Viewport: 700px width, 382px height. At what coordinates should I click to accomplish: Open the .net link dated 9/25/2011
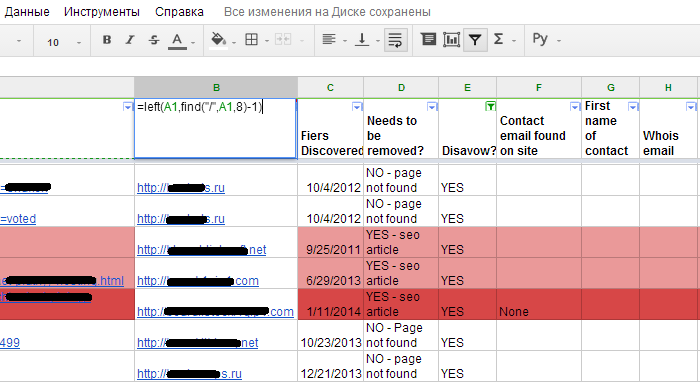point(201,249)
